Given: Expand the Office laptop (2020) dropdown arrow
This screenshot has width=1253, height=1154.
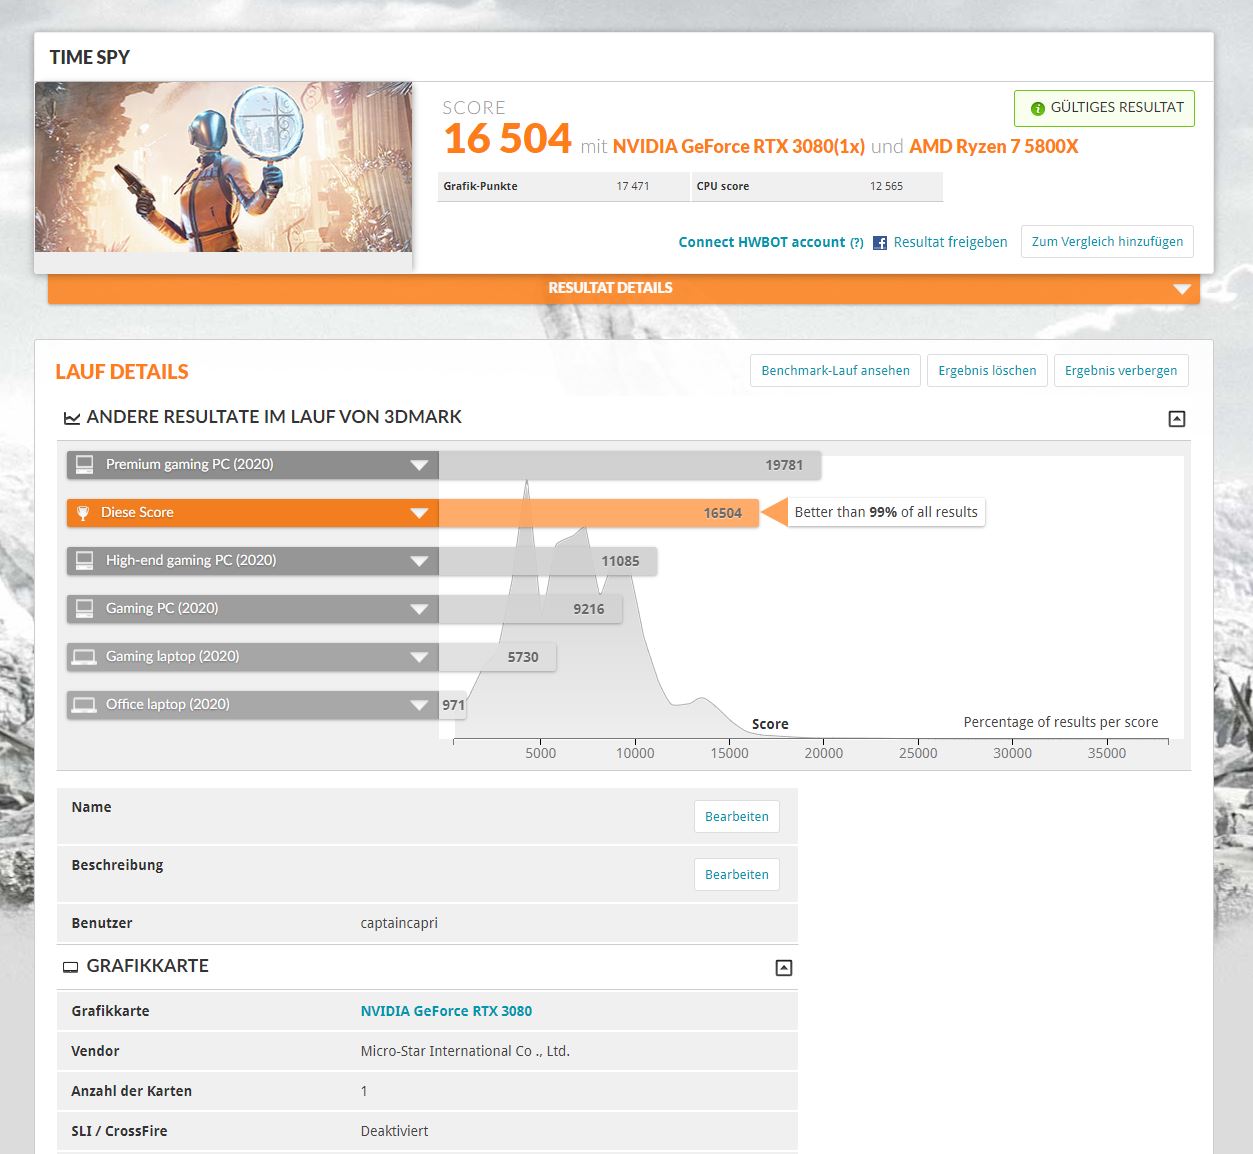Looking at the screenshot, I should click(419, 705).
